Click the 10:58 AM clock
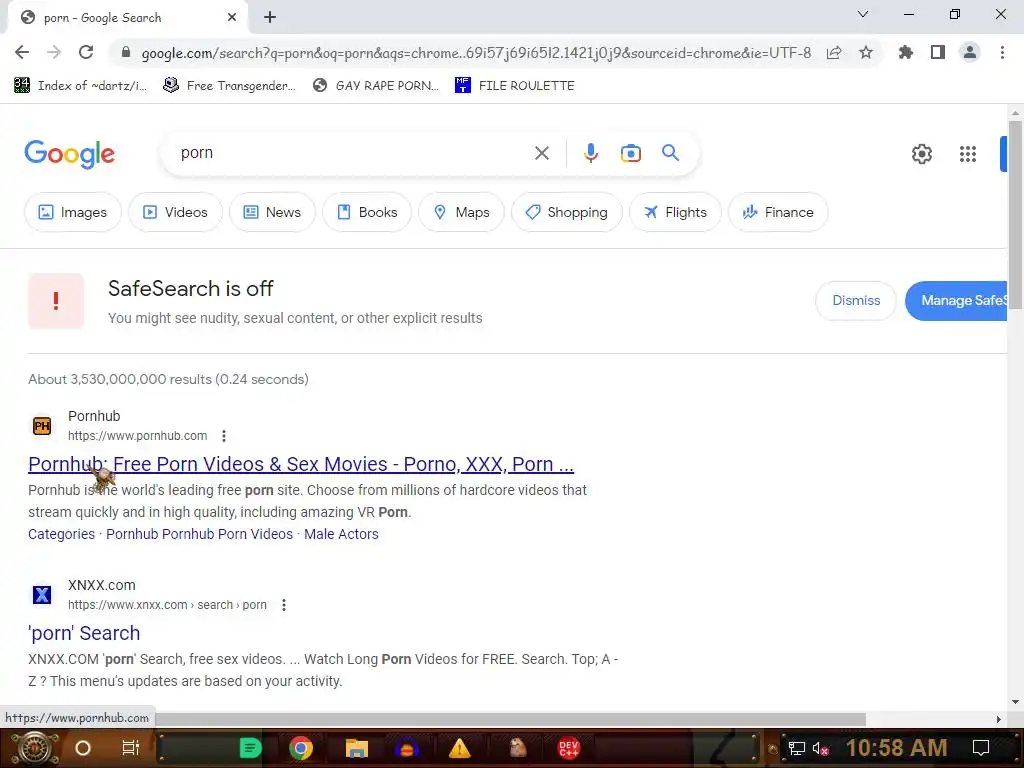The width and height of the screenshot is (1024, 768). (x=897, y=748)
